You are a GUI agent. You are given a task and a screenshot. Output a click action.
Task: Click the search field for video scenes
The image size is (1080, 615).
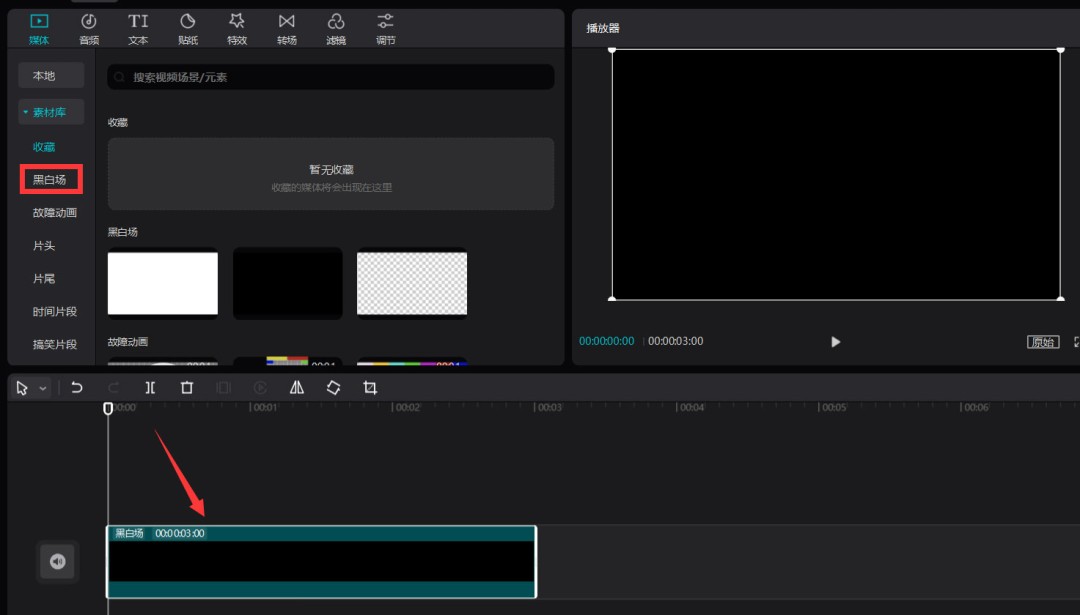(x=330, y=77)
